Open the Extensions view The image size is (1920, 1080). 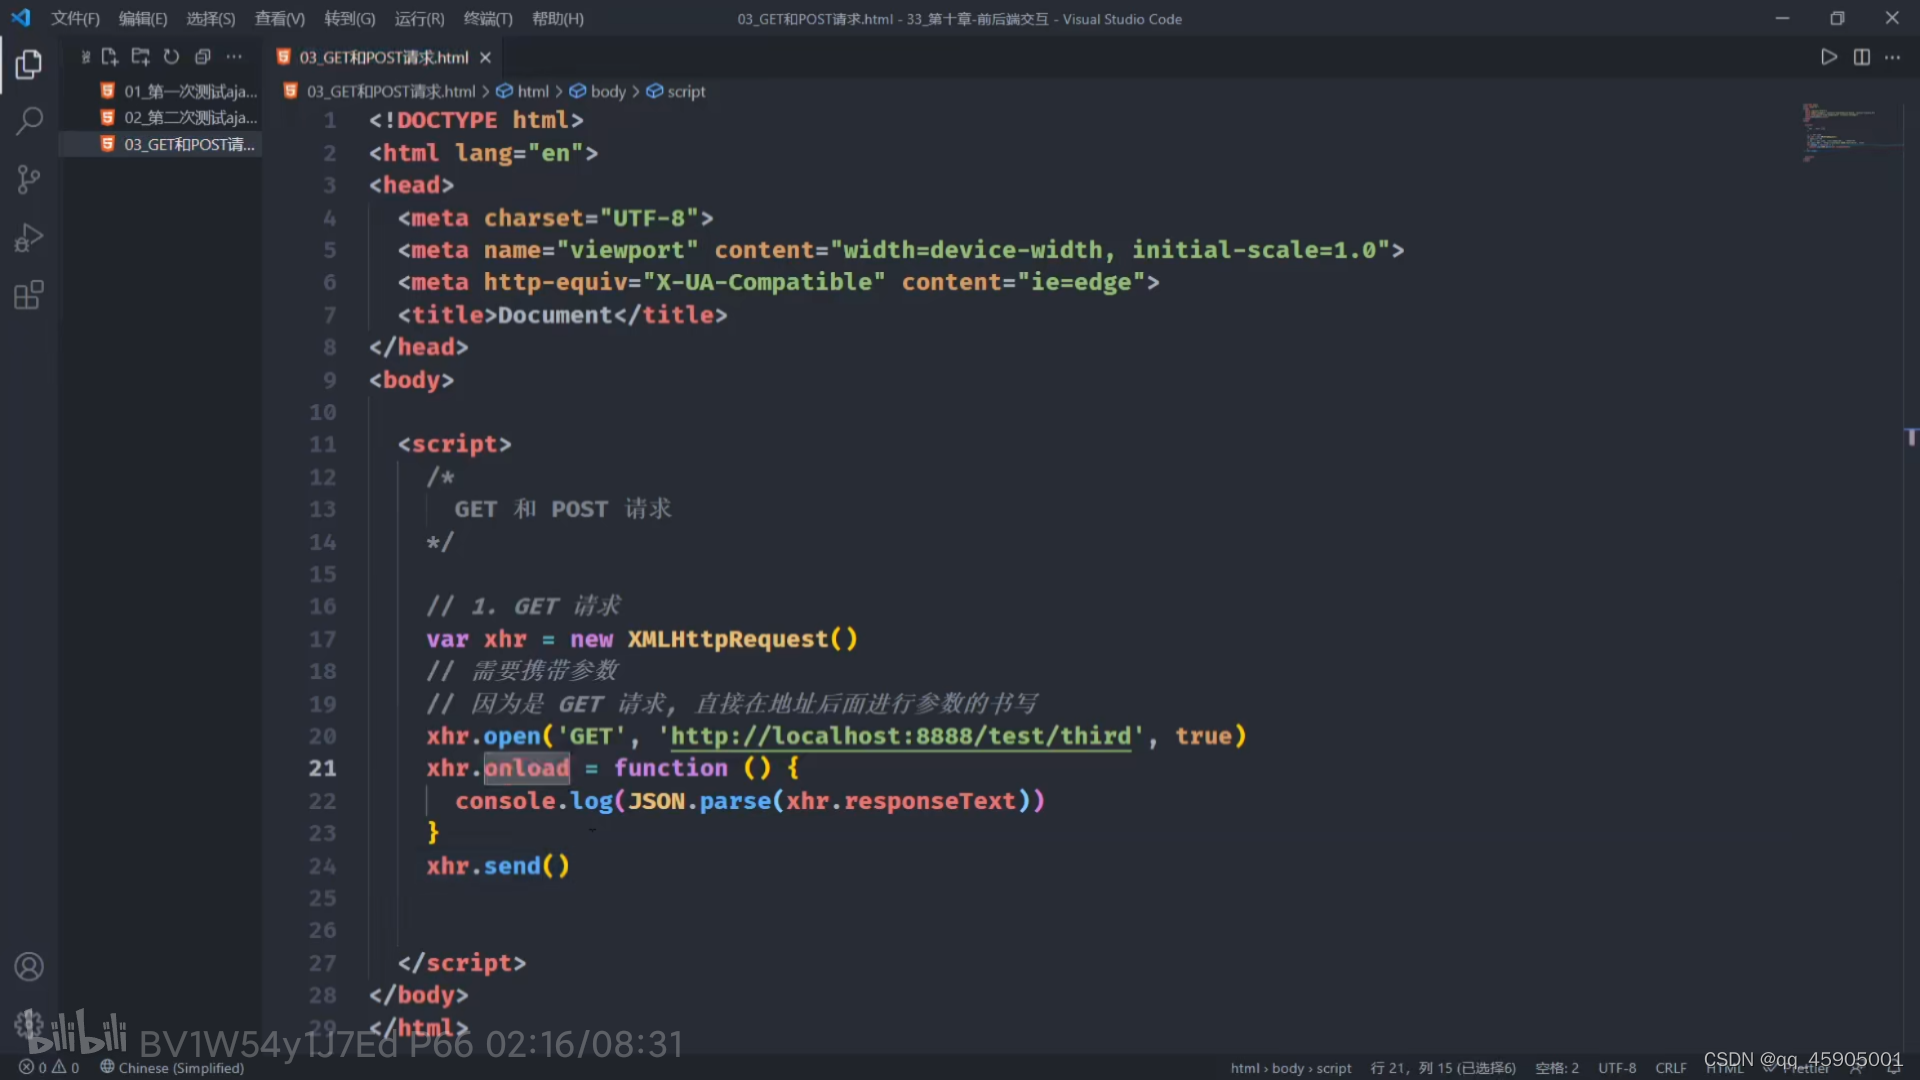[x=29, y=296]
